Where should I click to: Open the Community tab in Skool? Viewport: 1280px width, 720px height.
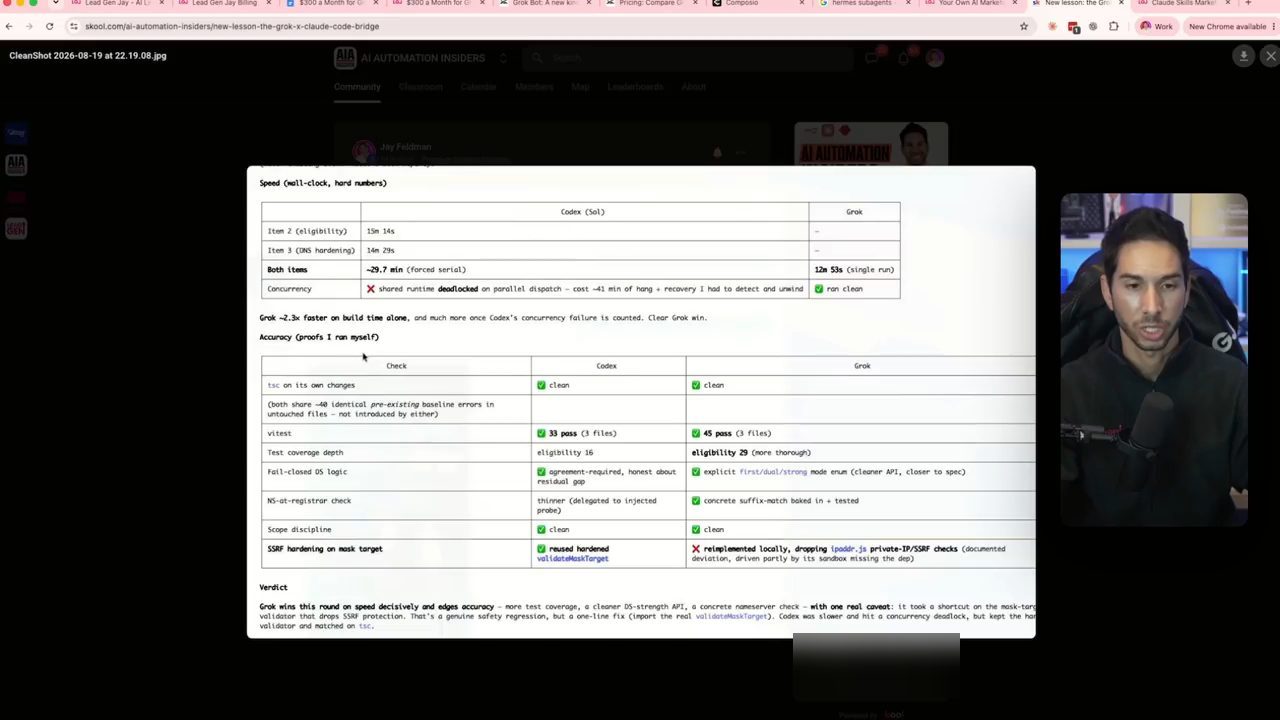click(x=357, y=87)
